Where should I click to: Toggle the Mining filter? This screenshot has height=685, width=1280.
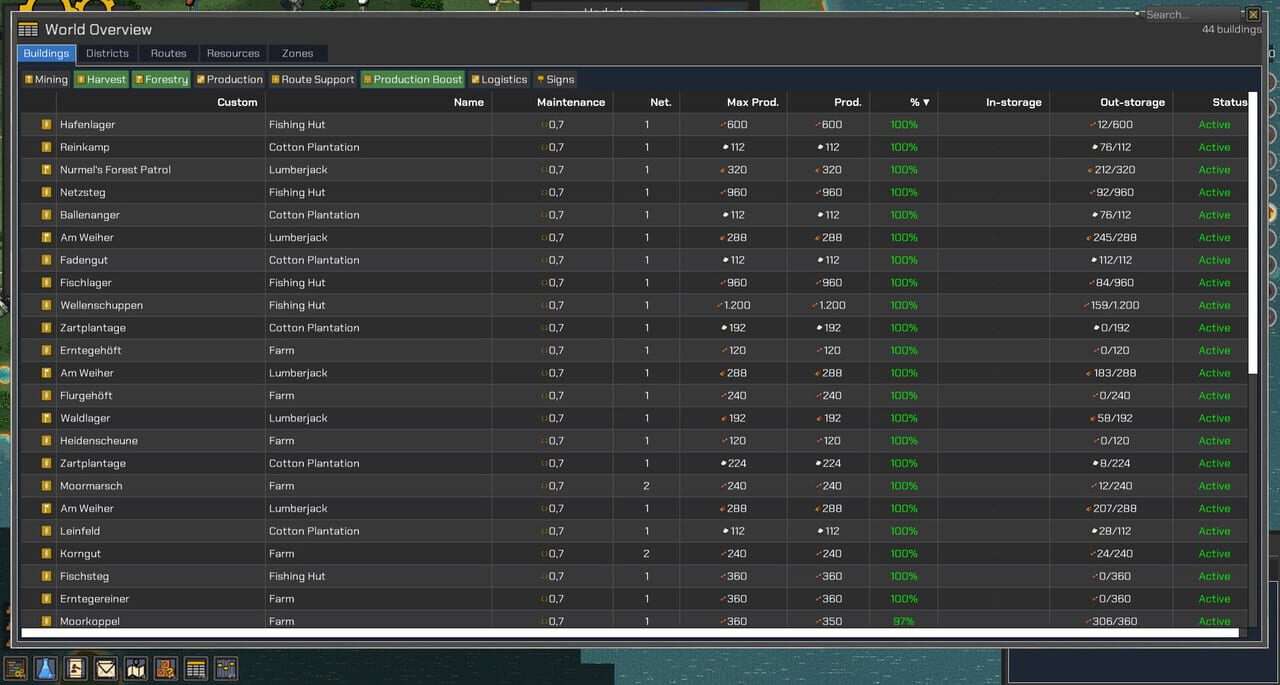click(46, 79)
